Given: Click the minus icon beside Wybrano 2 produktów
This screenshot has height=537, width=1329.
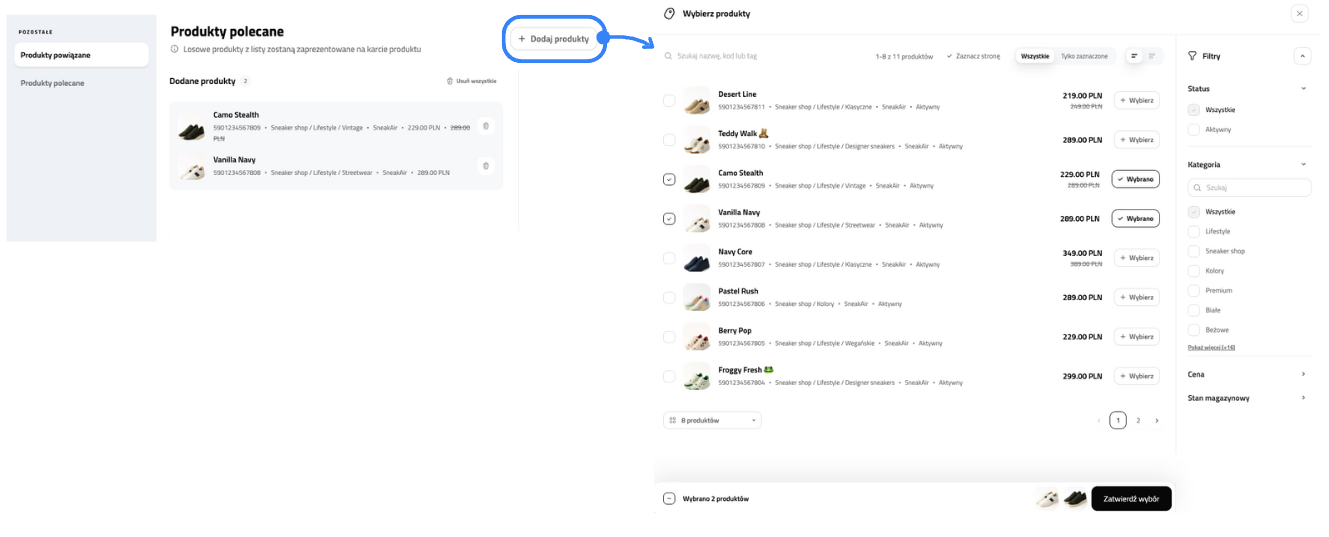Looking at the screenshot, I should tap(669, 499).
